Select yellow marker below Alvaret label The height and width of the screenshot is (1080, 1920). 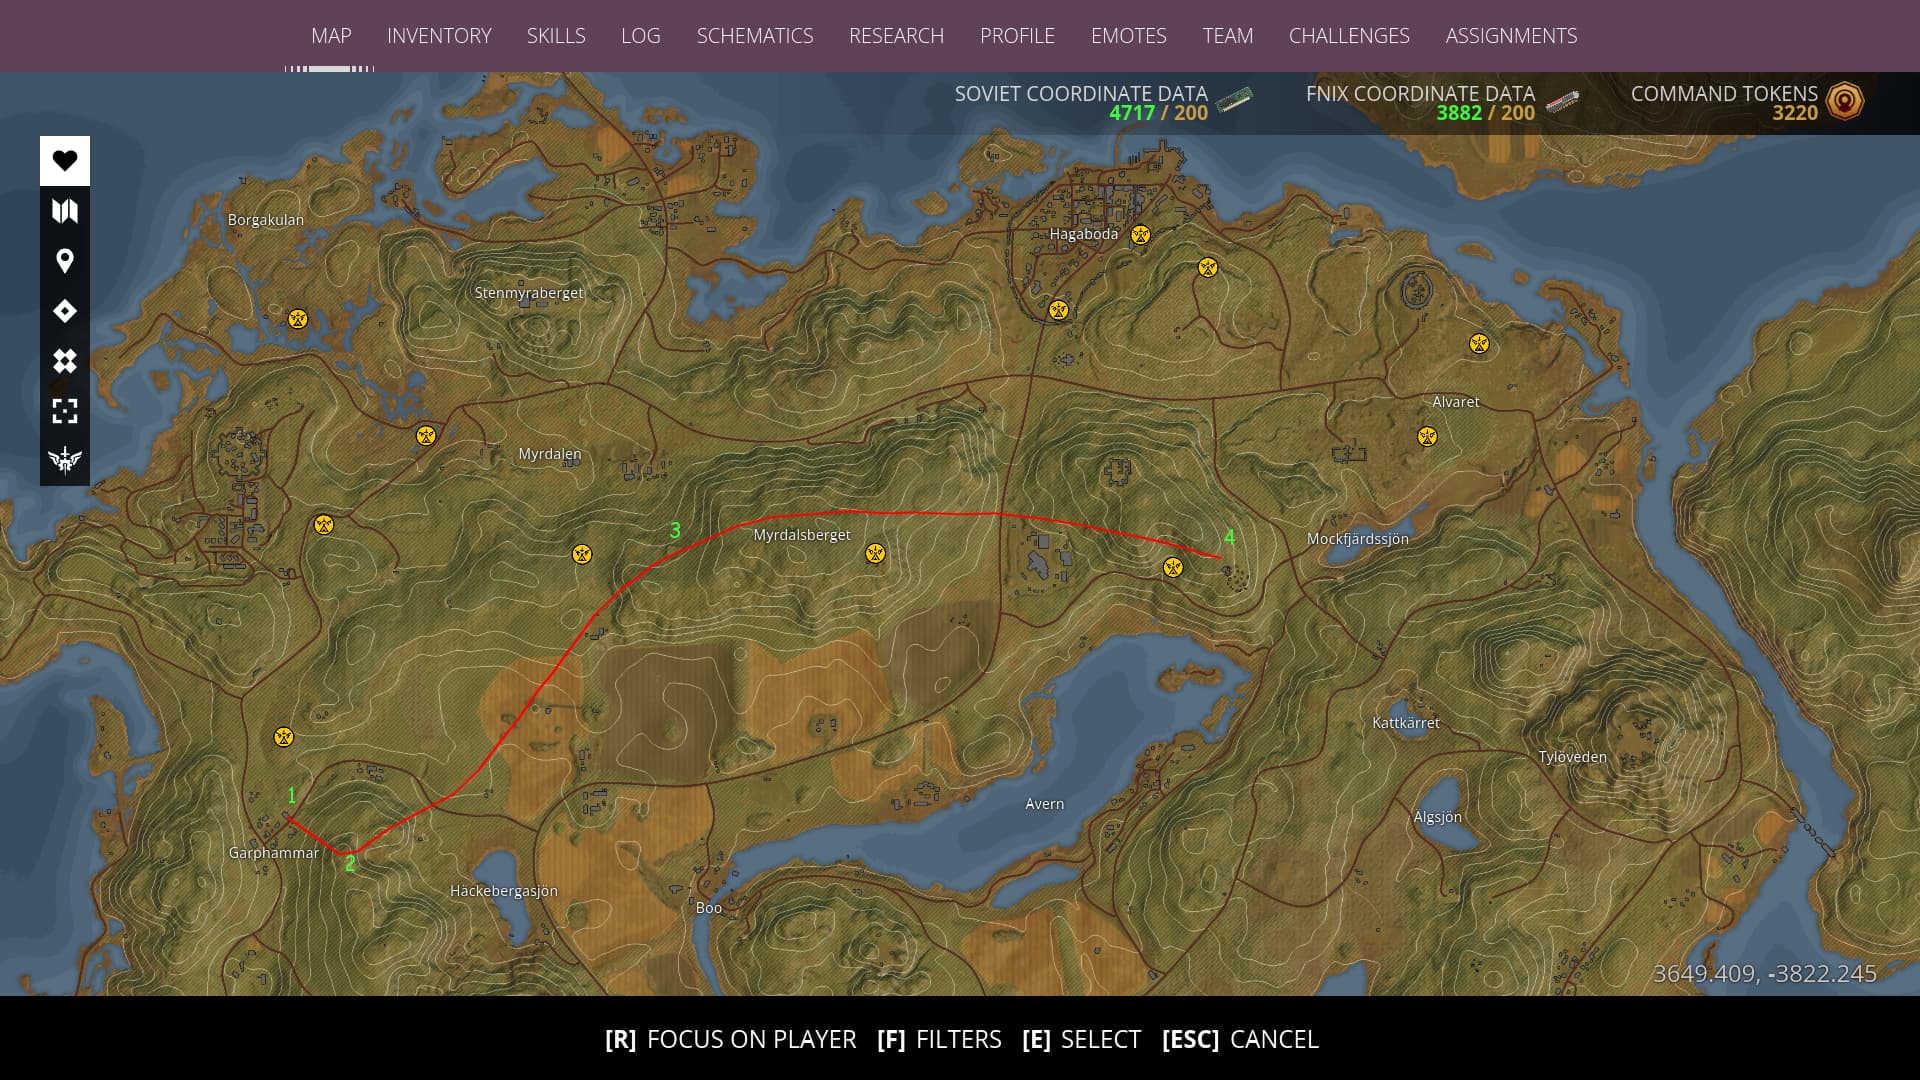click(x=1427, y=437)
